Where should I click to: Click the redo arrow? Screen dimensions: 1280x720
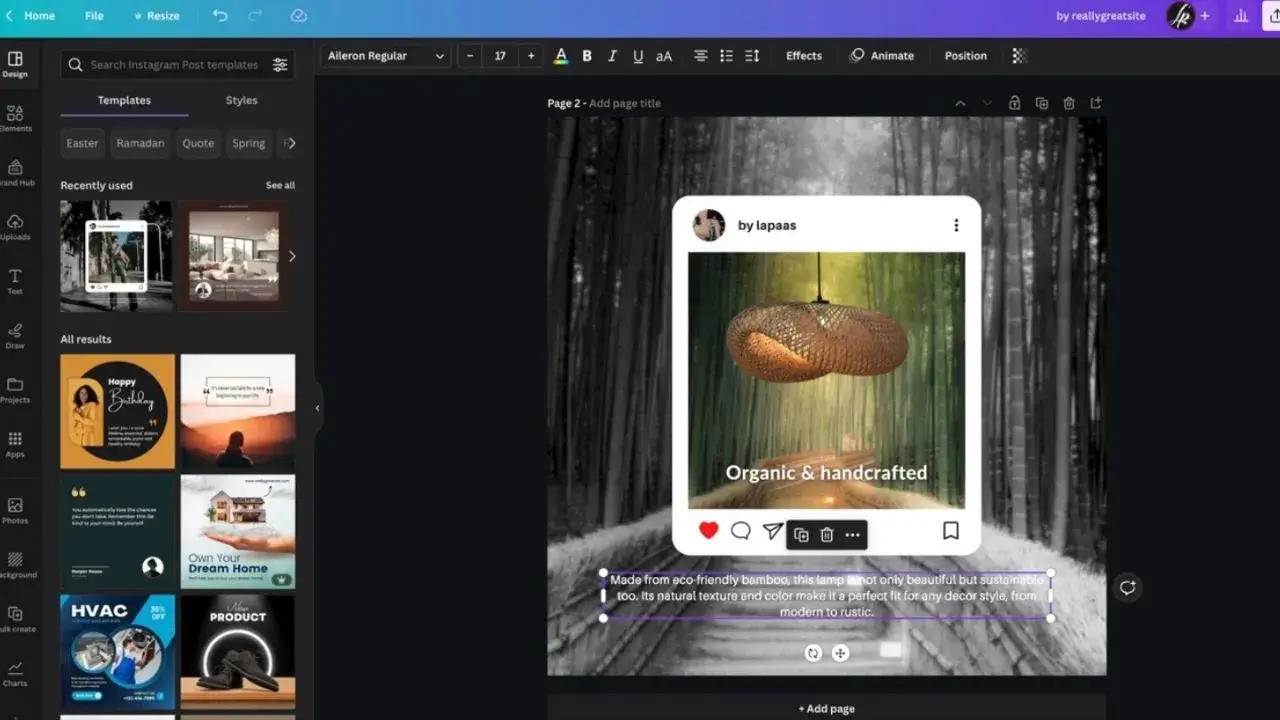pos(255,16)
